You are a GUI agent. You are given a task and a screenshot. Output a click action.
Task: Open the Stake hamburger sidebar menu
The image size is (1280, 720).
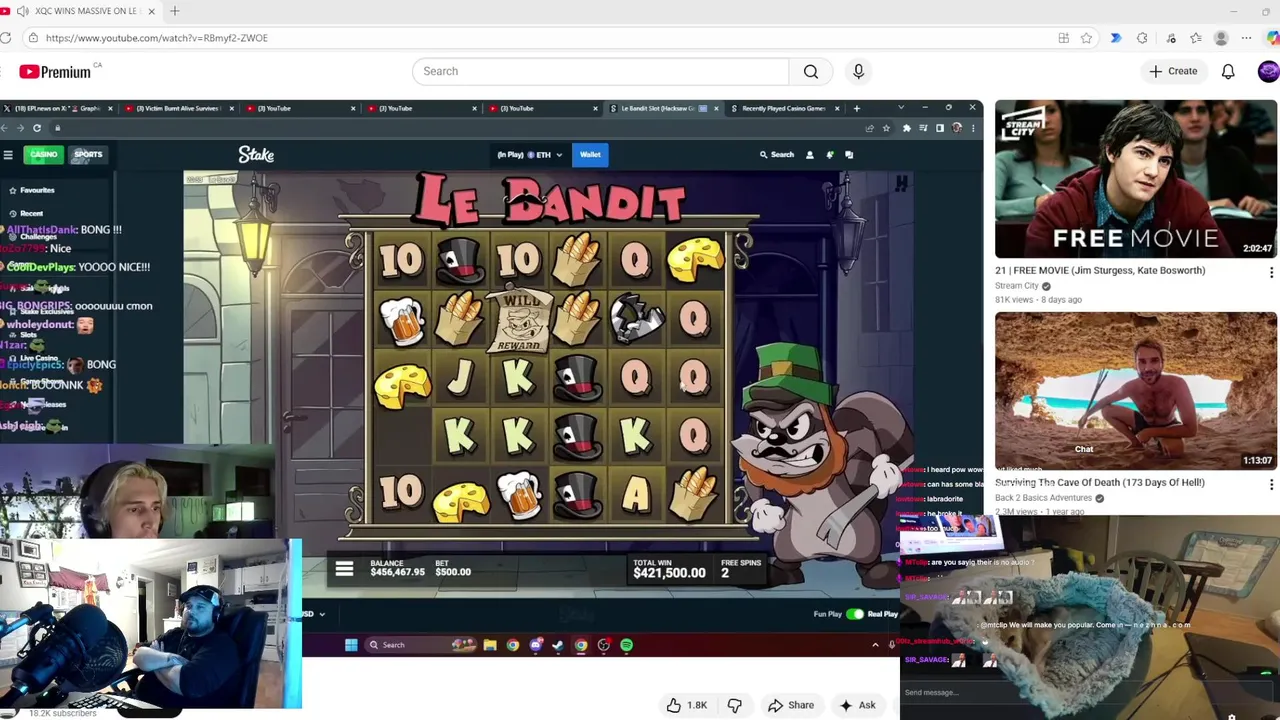[x=8, y=154]
